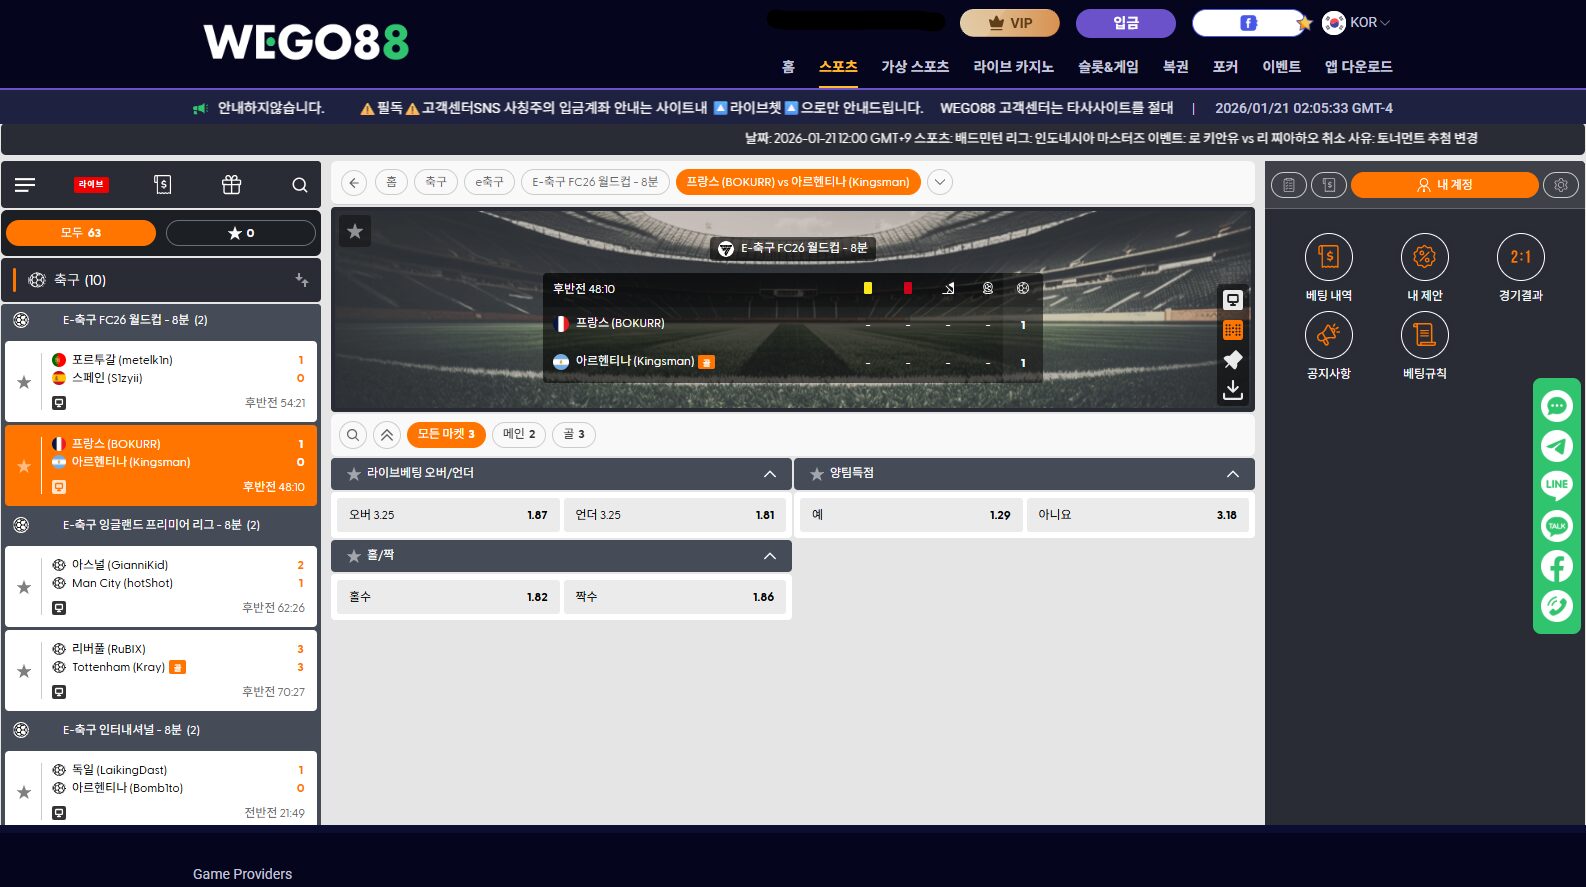Bet on 짝수 at 1.86
This screenshot has width=1586, height=887.
[x=675, y=597]
